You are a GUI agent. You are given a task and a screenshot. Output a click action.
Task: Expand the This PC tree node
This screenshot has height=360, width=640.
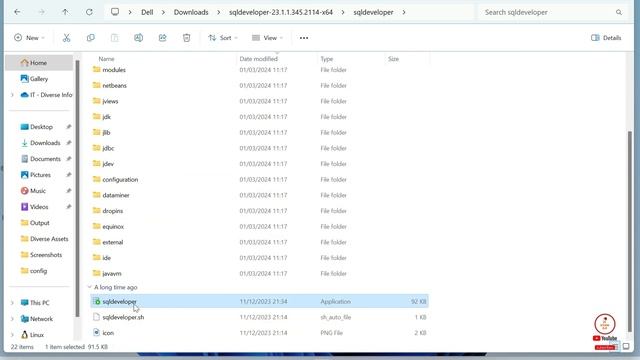pos(12,303)
